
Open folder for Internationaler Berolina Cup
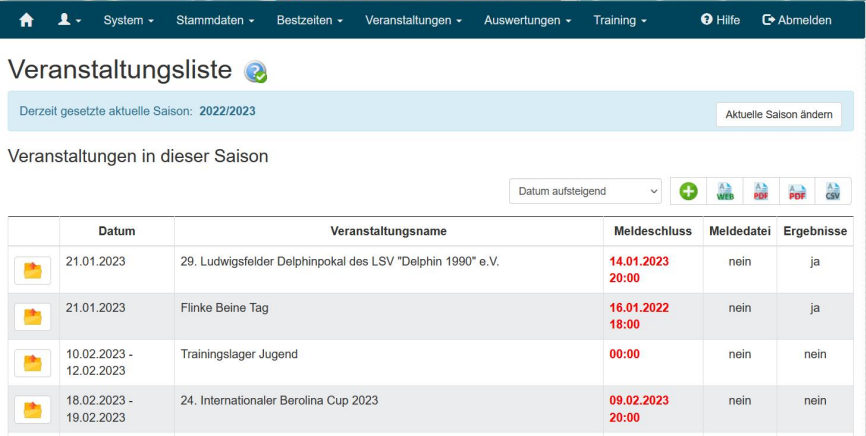click(33, 409)
